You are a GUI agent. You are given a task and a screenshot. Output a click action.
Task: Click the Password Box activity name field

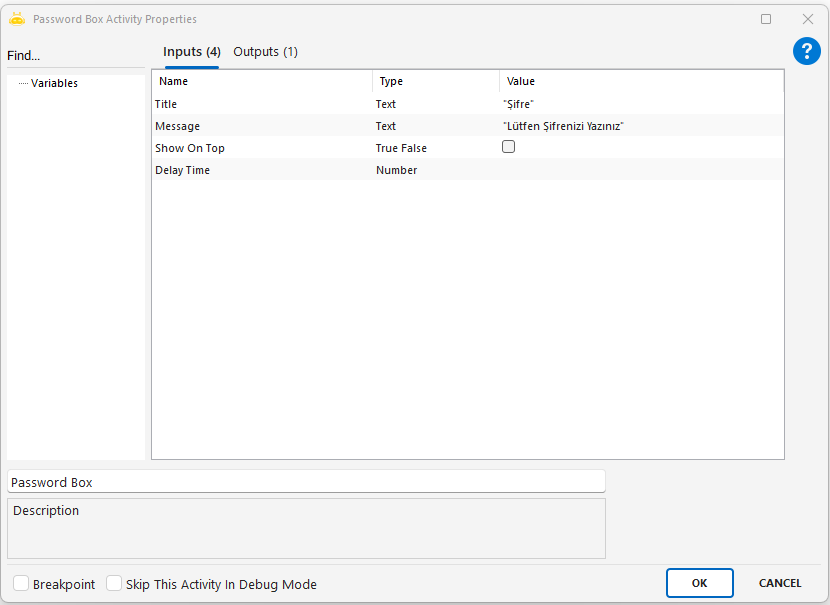tap(305, 482)
